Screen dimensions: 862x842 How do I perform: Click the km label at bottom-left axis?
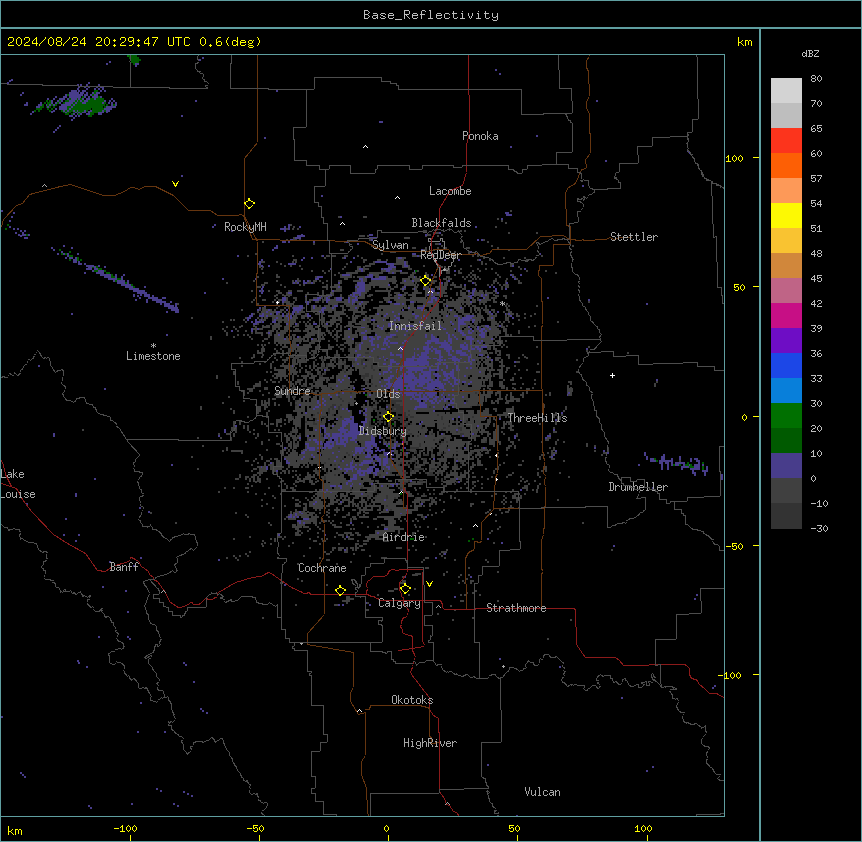(x=15, y=830)
